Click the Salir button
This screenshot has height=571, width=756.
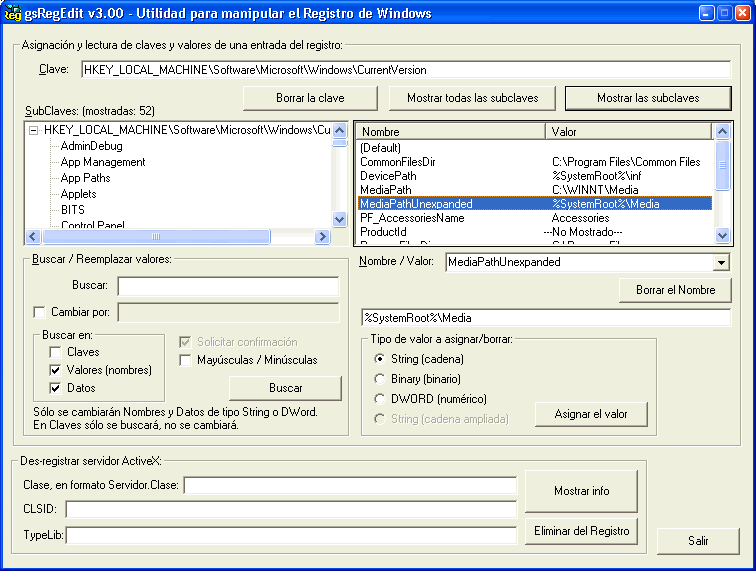click(698, 541)
